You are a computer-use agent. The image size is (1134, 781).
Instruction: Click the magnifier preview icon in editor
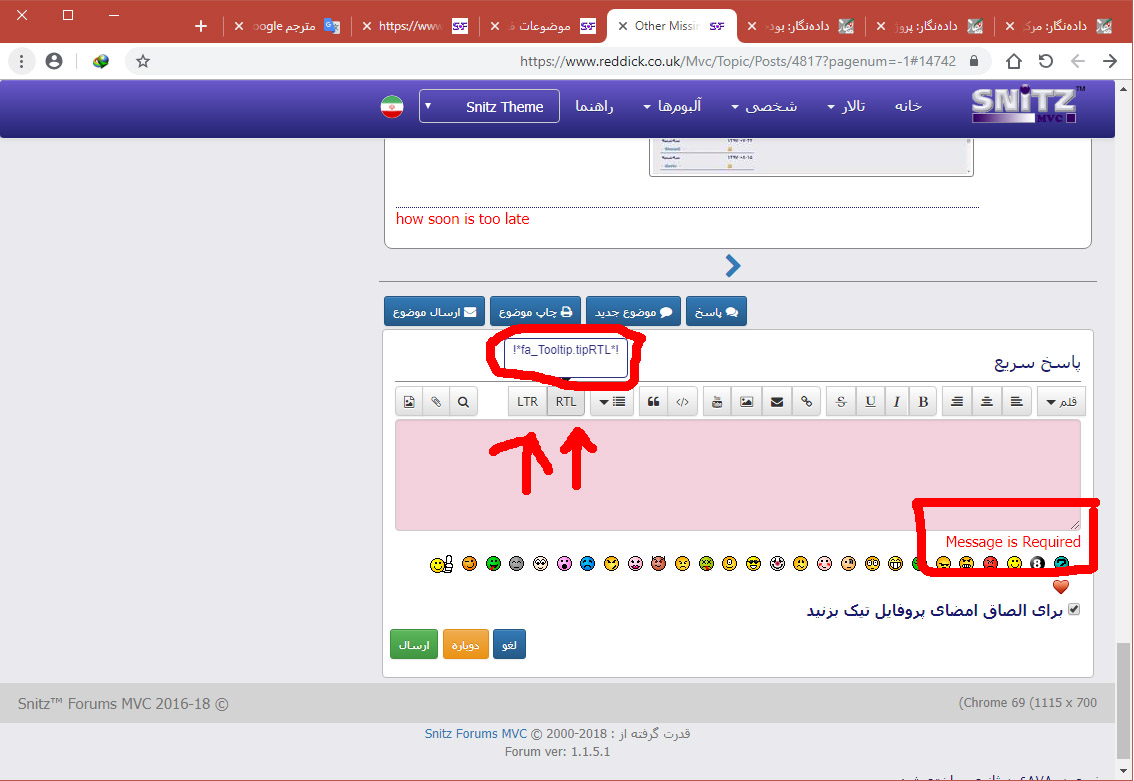coord(463,402)
